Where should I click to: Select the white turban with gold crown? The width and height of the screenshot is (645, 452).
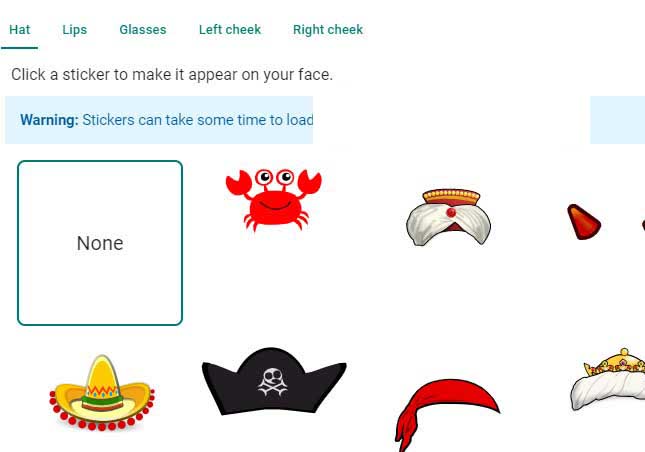608,380
